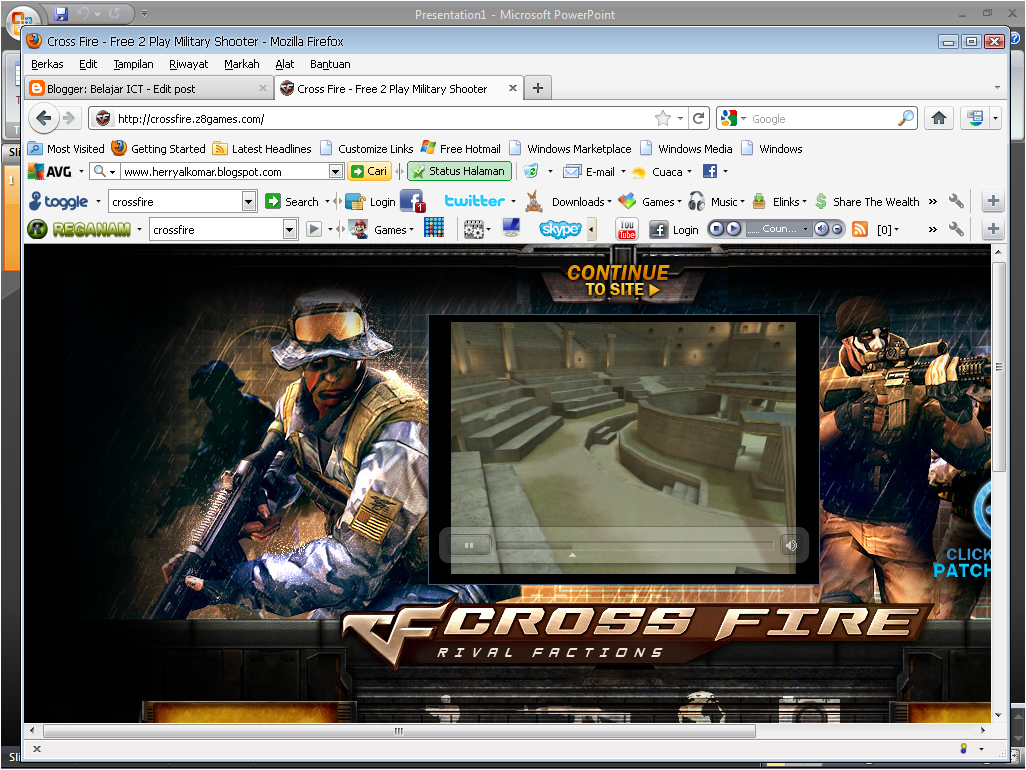Open Reganam toolbar wrench settings
Screen dimensions: 1026x770
coord(956,229)
